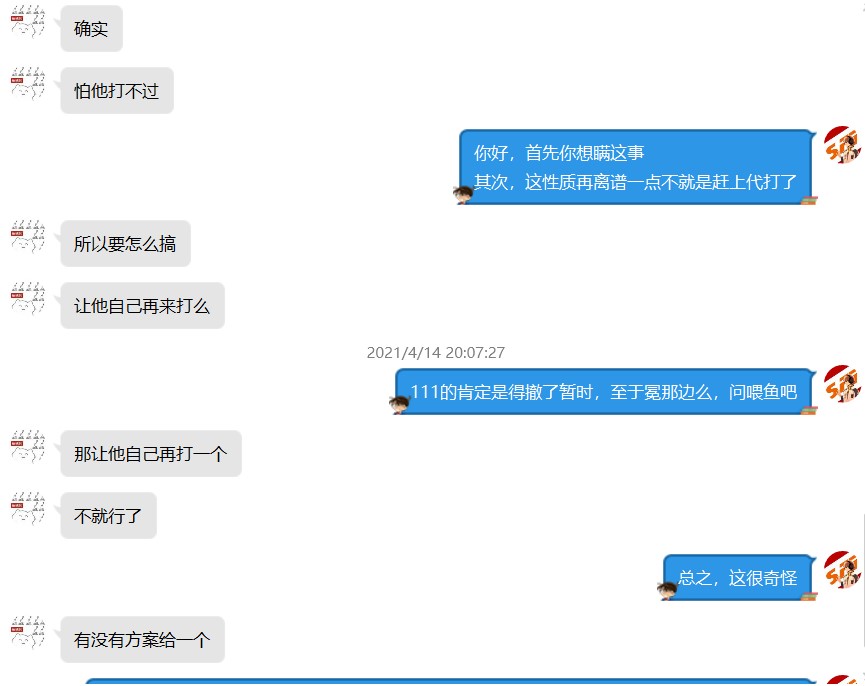Open sender avatar beside '确实' message
865x686 pixels.
click(28, 22)
